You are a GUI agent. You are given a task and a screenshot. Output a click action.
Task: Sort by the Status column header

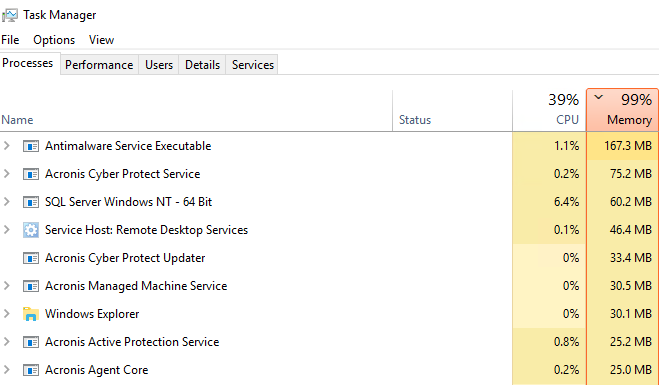[x=415, y=120]
